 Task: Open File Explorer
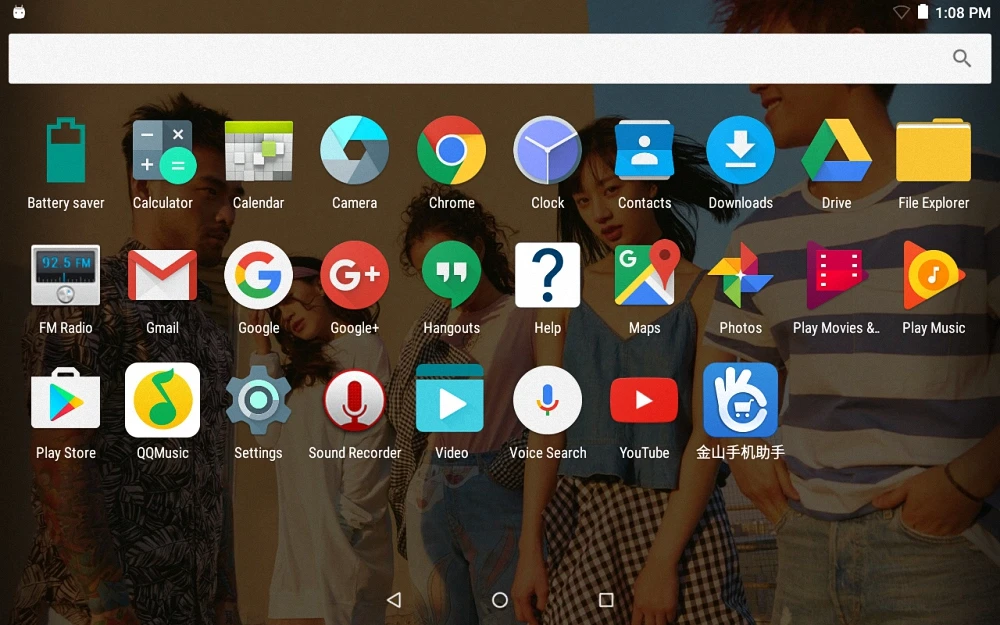coord(934,151)
